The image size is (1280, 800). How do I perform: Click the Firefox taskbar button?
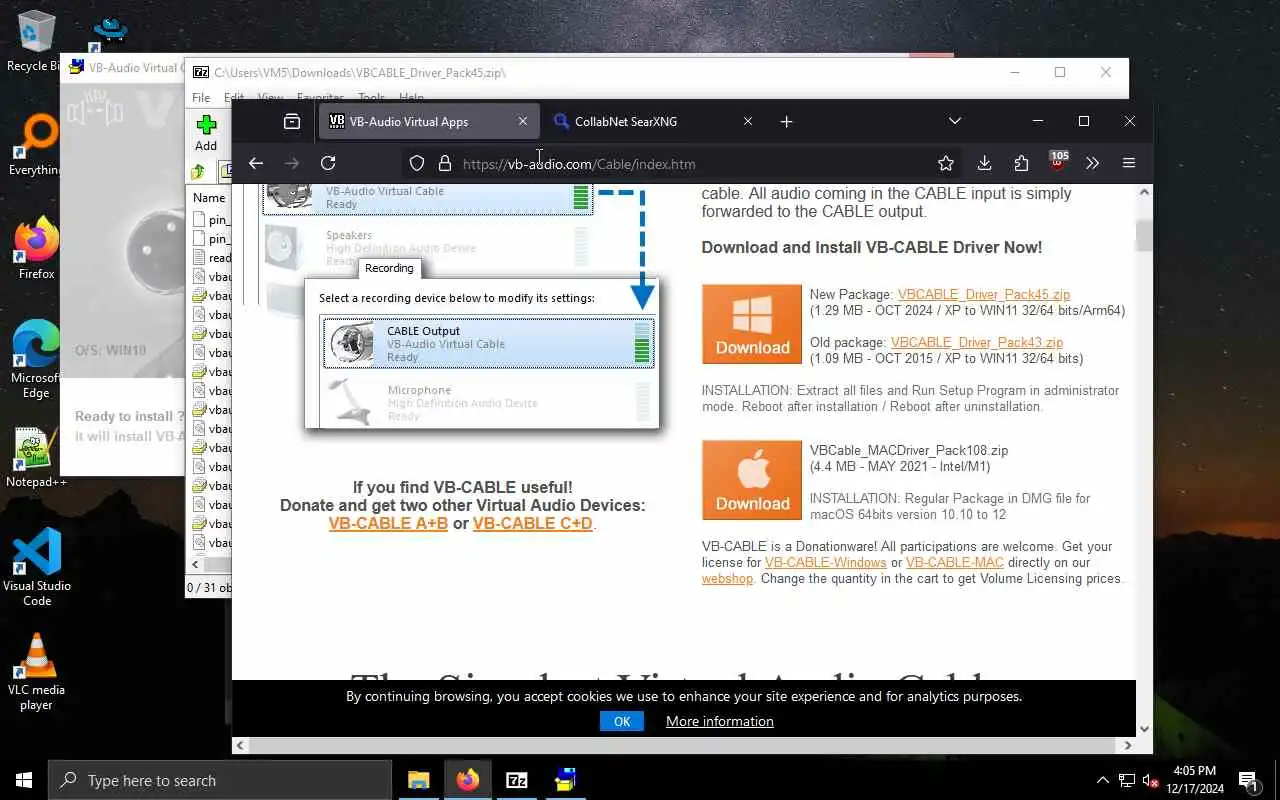[467, 780]
